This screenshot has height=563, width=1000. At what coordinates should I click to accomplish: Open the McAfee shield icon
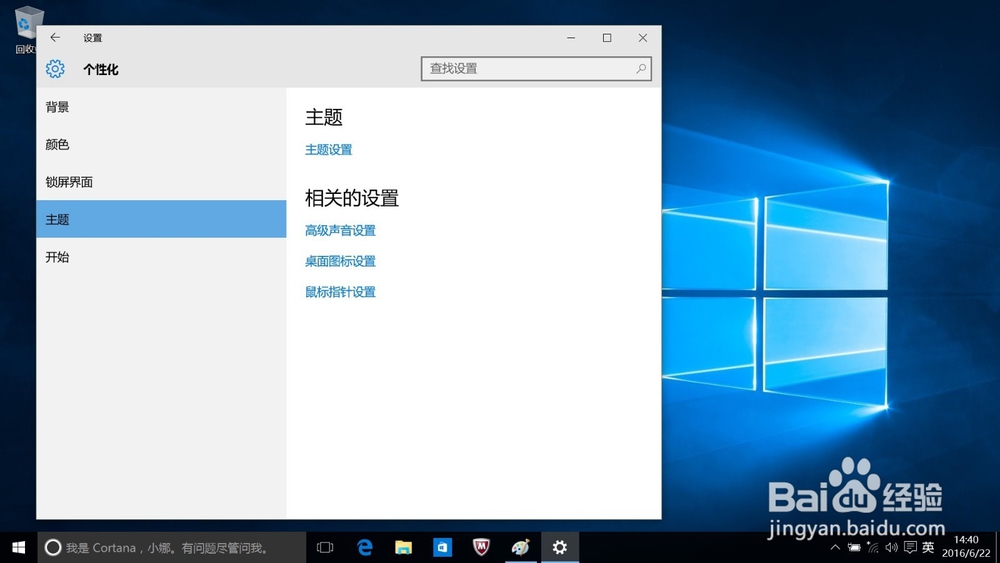pos(481,548)
